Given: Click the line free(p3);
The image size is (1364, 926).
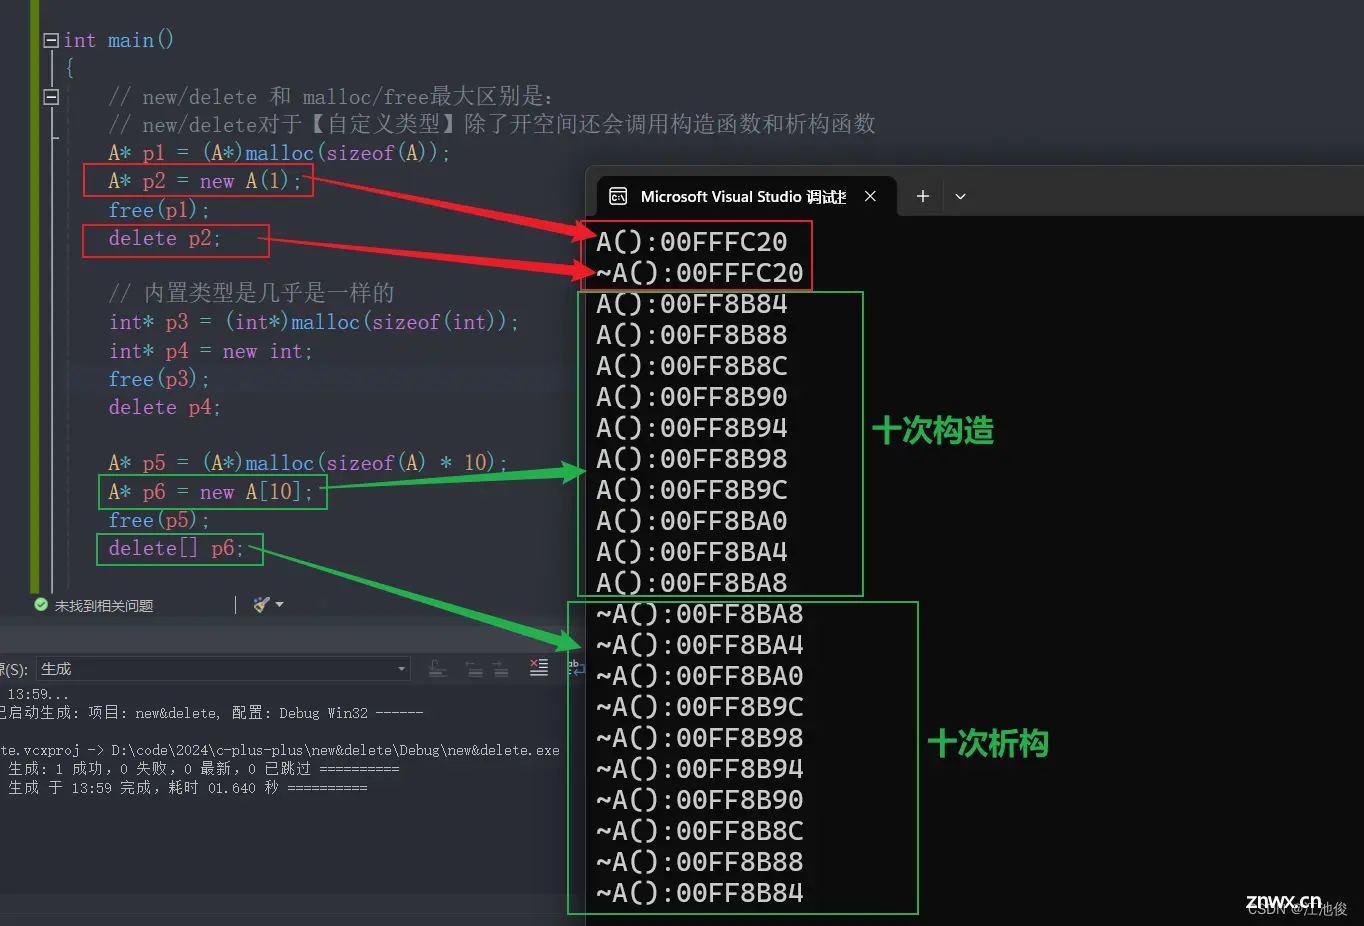Looking at the screenshot, I should (159, 379).
